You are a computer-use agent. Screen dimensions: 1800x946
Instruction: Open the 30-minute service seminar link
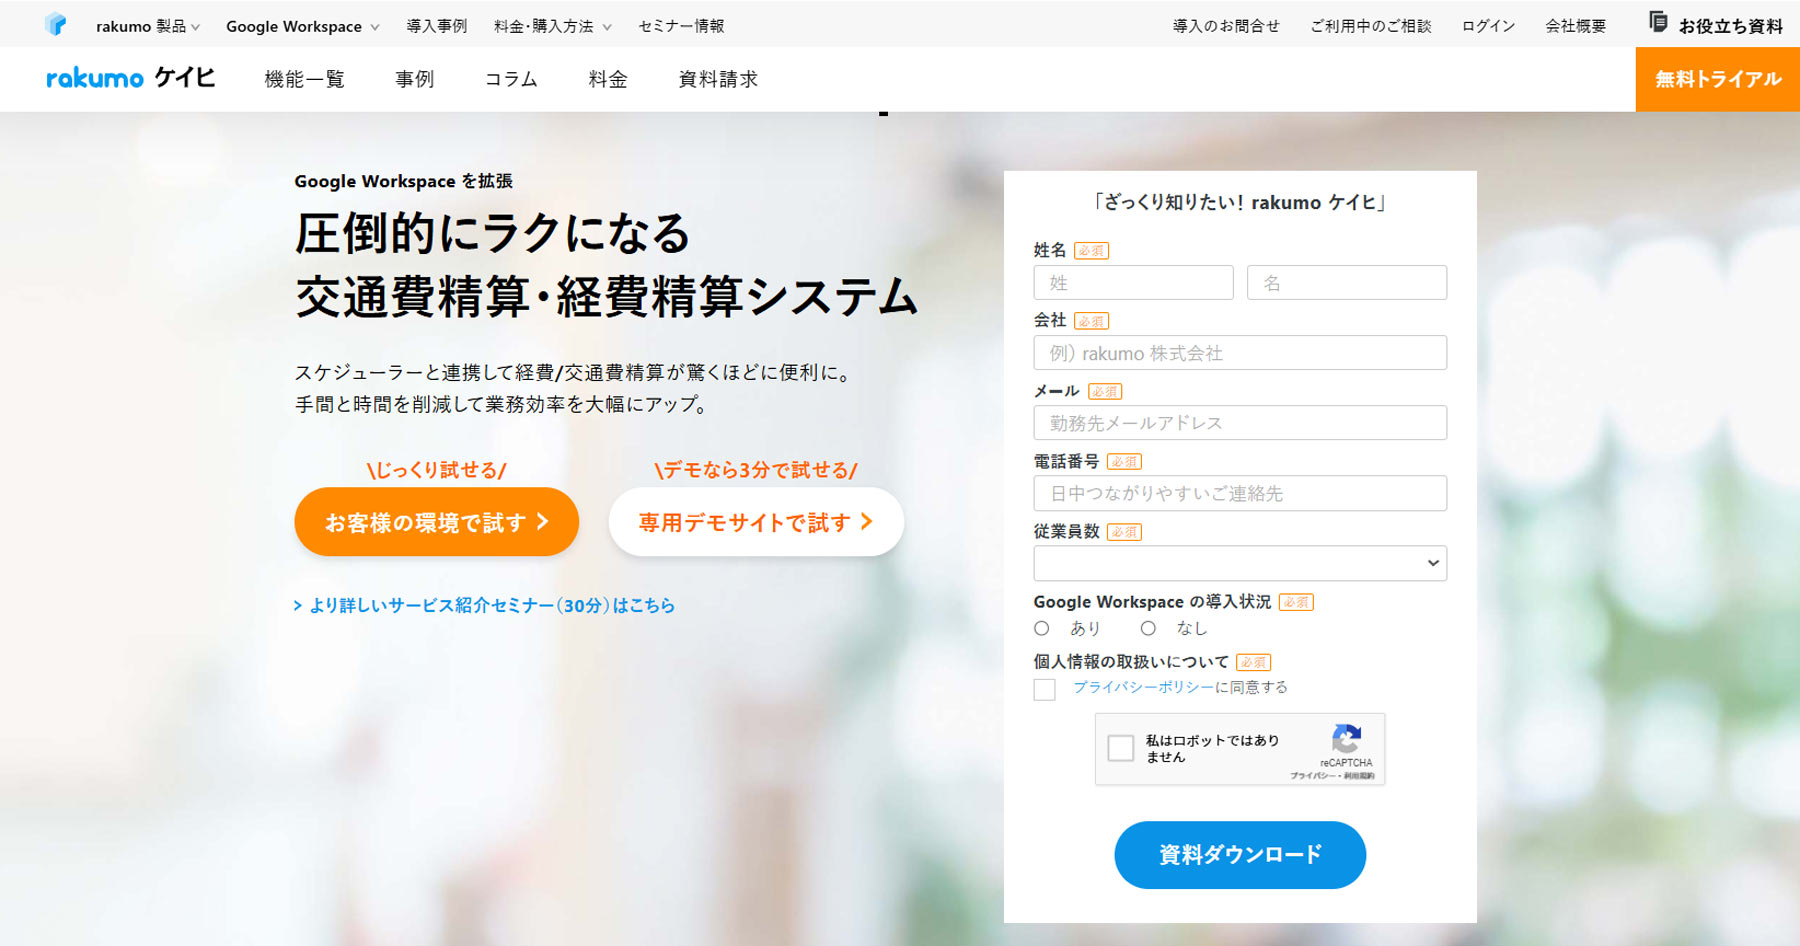(x=484, y=605)
